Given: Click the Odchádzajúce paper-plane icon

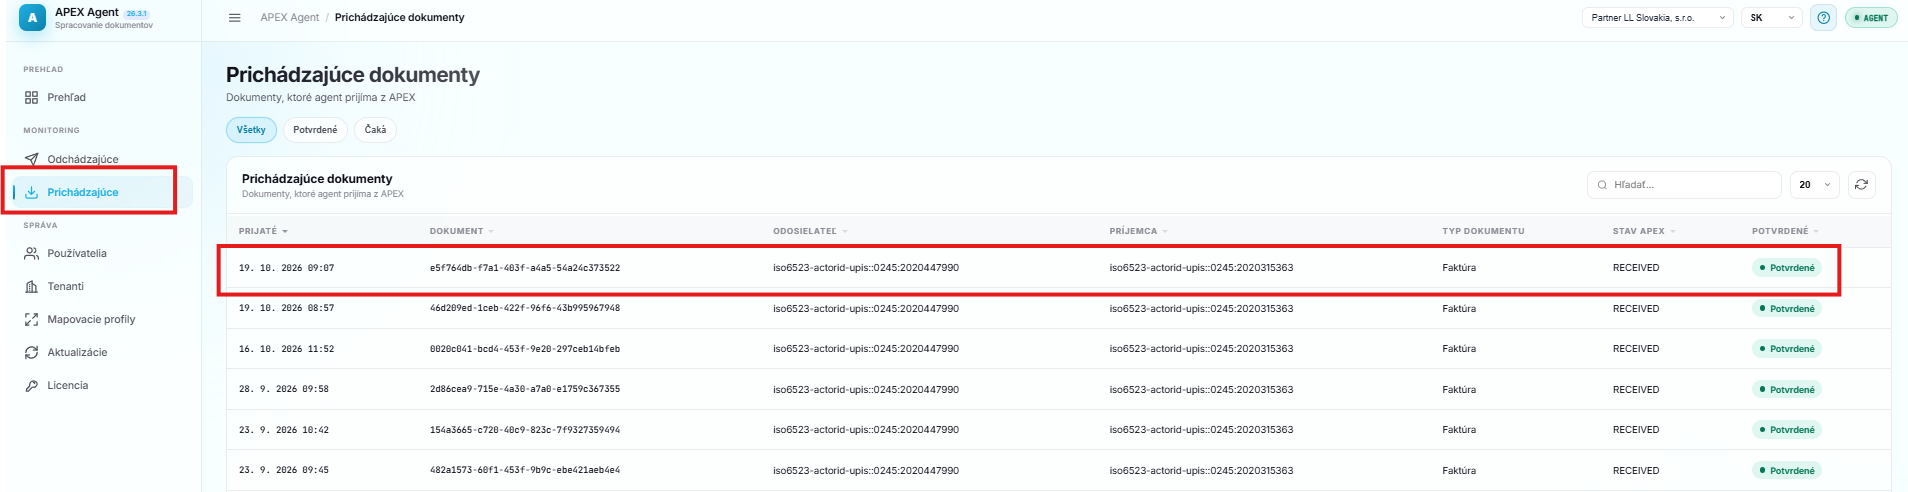Looking at the screenshot, I should pos(31,159).
